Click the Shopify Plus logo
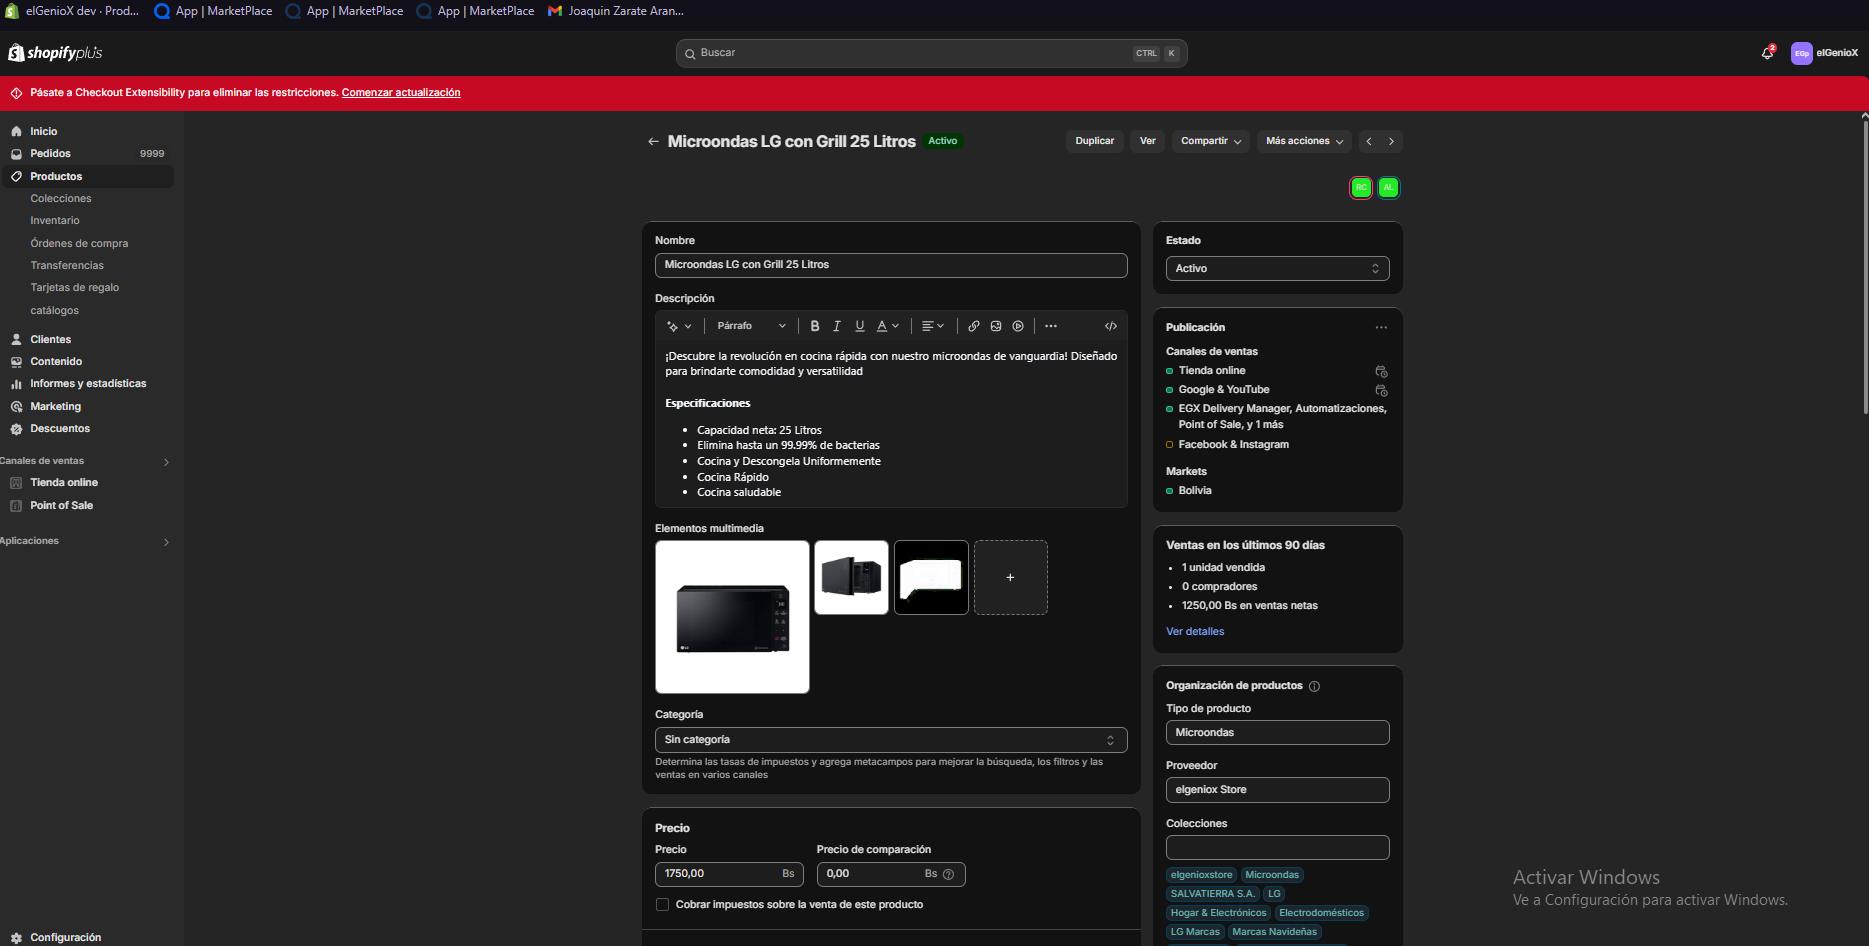Screen dimensions: 1869x946 55,53
